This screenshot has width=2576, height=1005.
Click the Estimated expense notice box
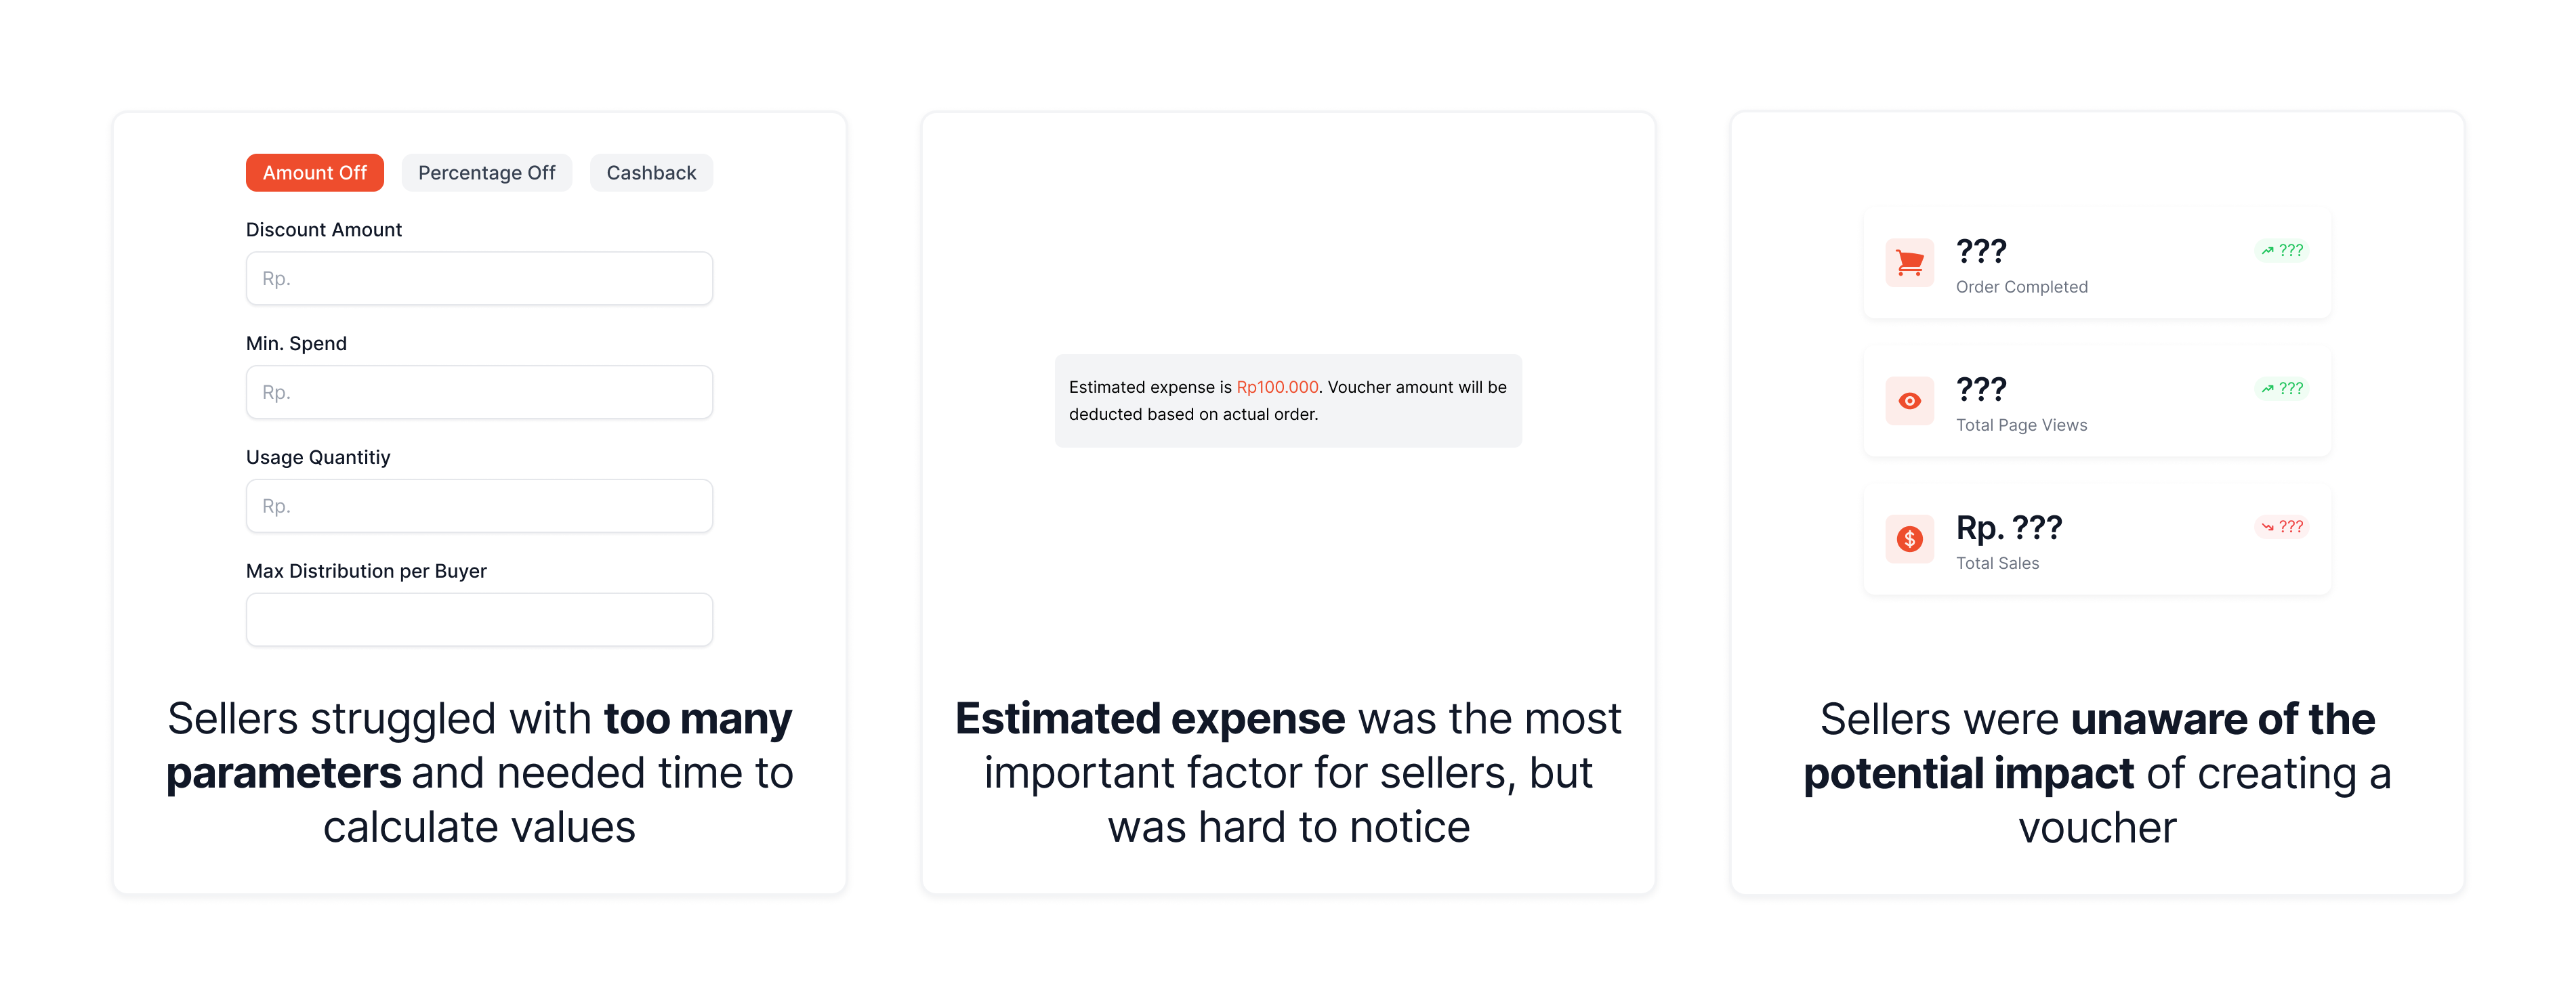coord(1288,400)
